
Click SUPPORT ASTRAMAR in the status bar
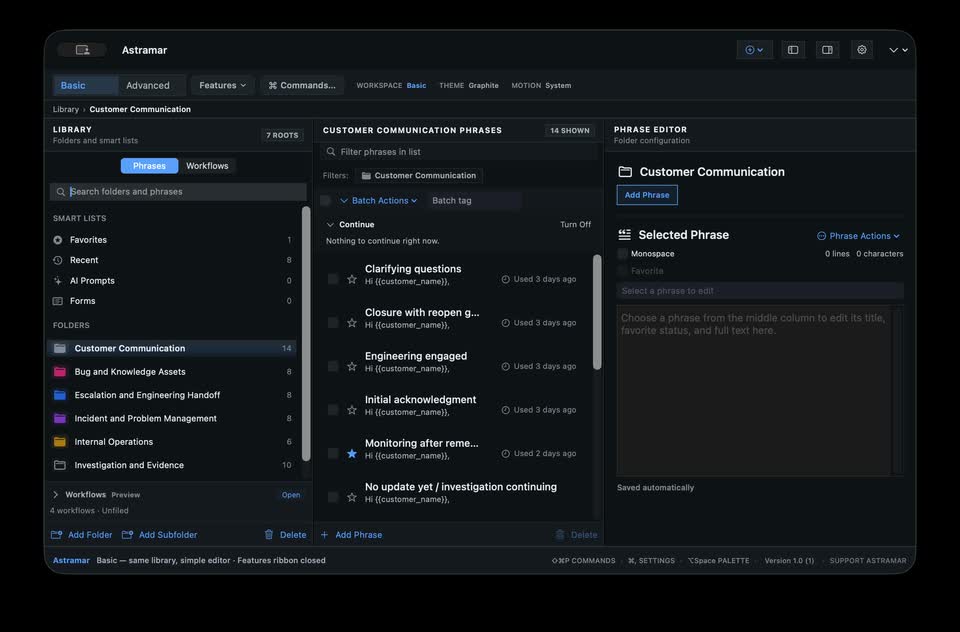pyautogui.click(x=868, y=560)
